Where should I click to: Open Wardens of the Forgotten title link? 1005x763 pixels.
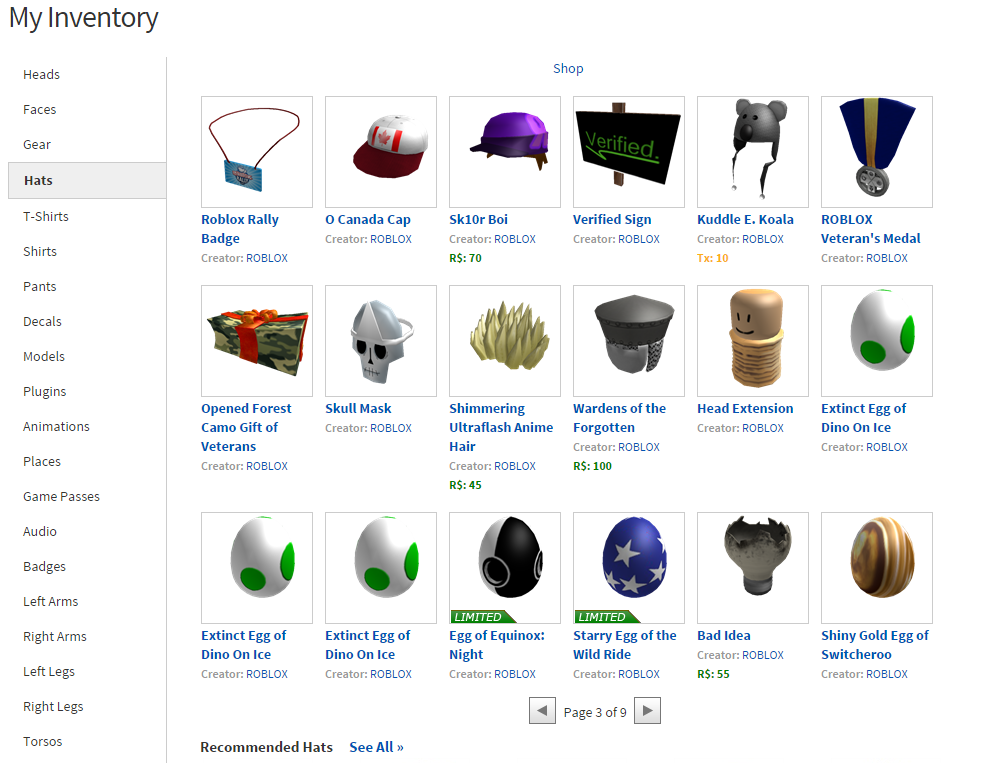(619, 418)
